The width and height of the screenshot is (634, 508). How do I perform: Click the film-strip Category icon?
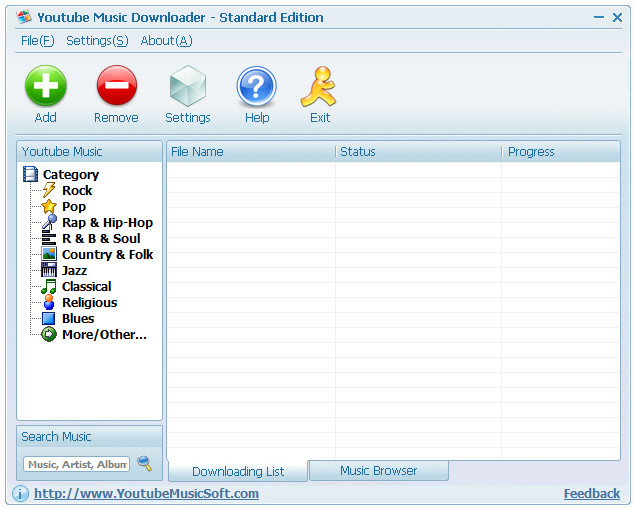tap(30, 174)
